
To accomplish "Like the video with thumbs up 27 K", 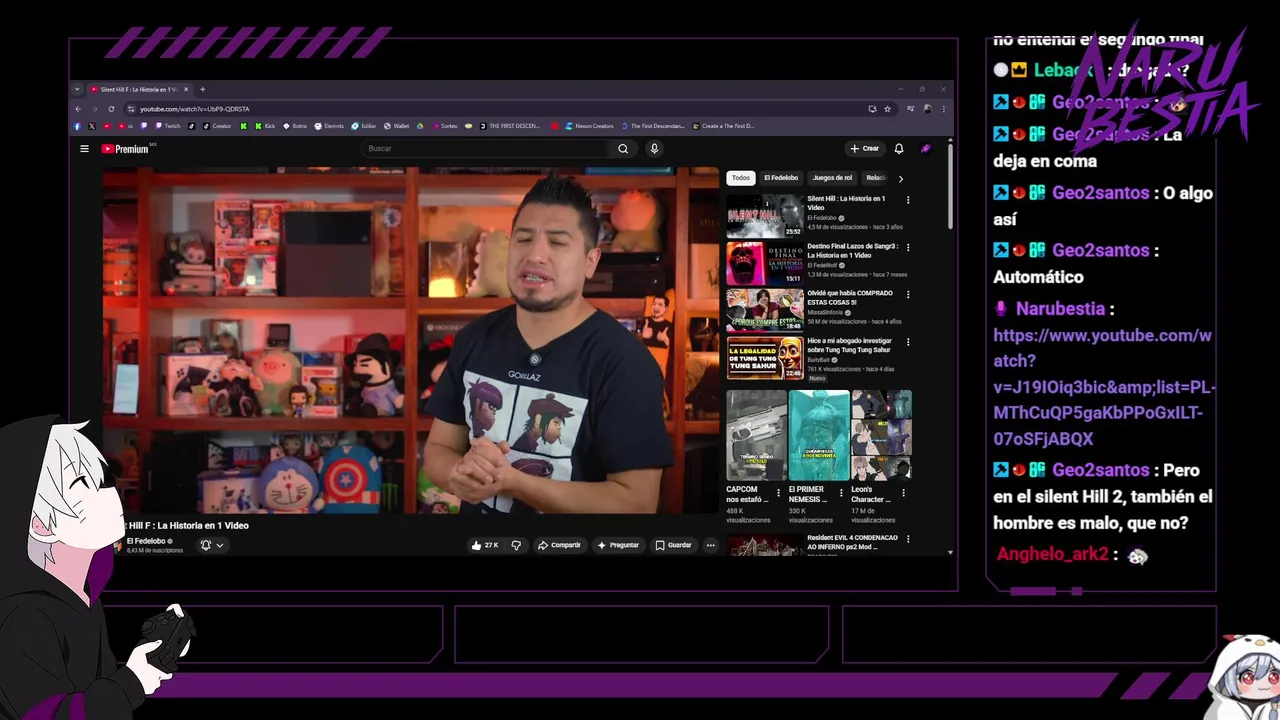I will coord(486,545).
